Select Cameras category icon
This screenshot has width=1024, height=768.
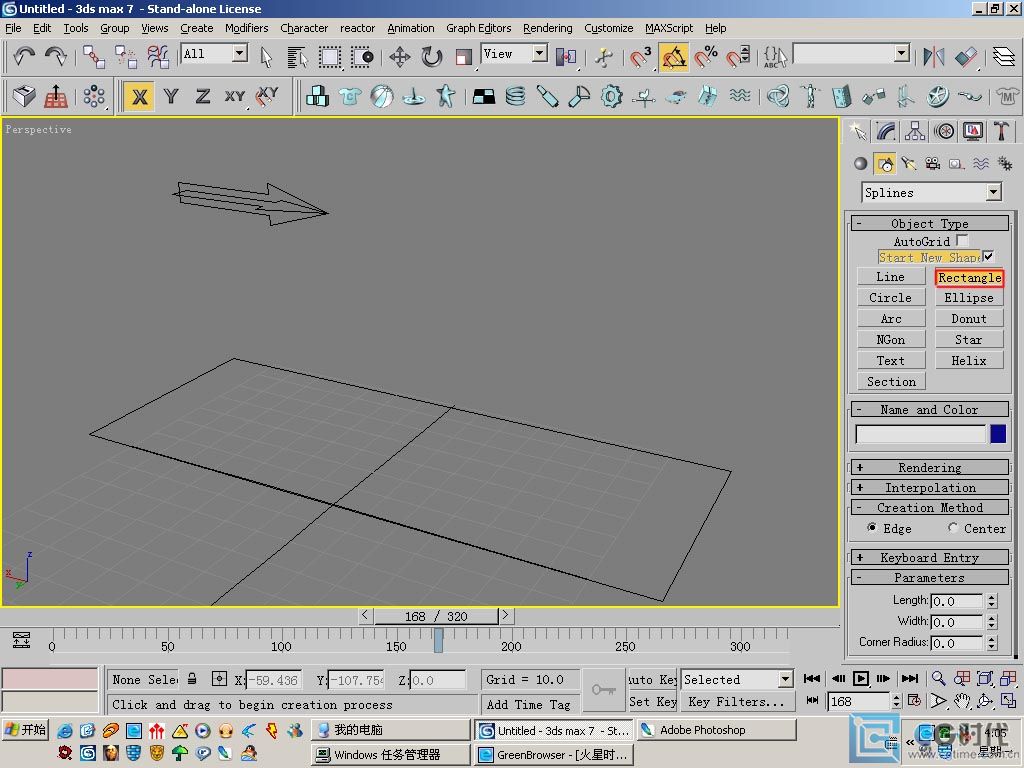click(x=933, y=163)
